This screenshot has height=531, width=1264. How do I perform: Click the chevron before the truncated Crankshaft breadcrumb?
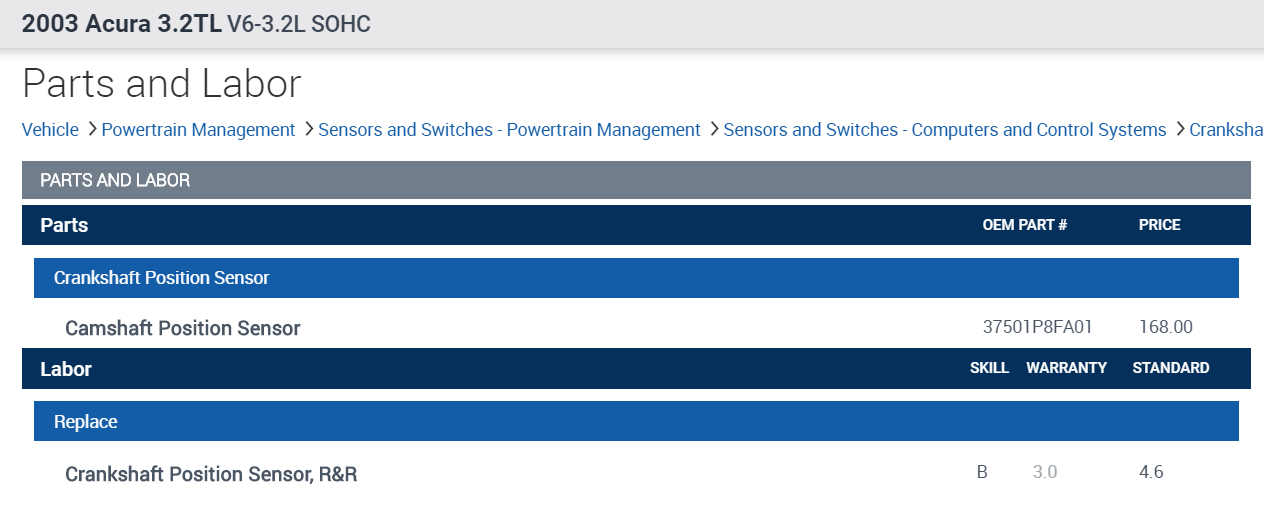click(1179, 129)
